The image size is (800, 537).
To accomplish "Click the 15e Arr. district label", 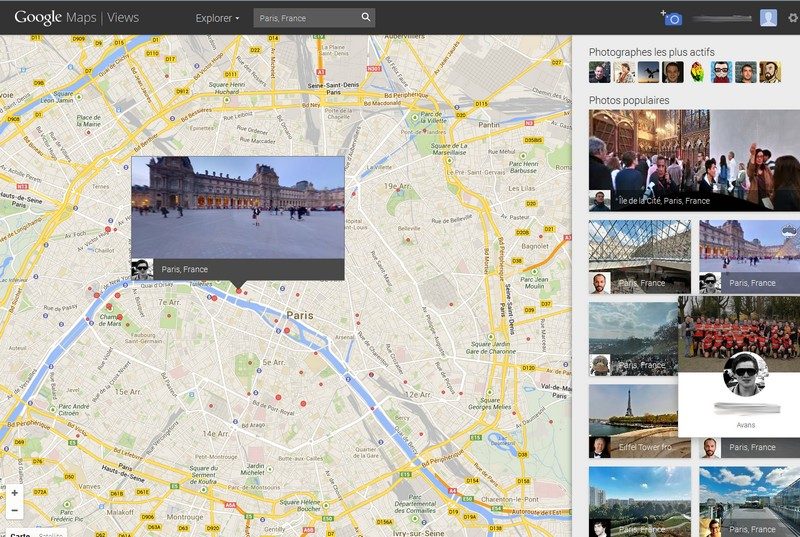I will [128, 392].
